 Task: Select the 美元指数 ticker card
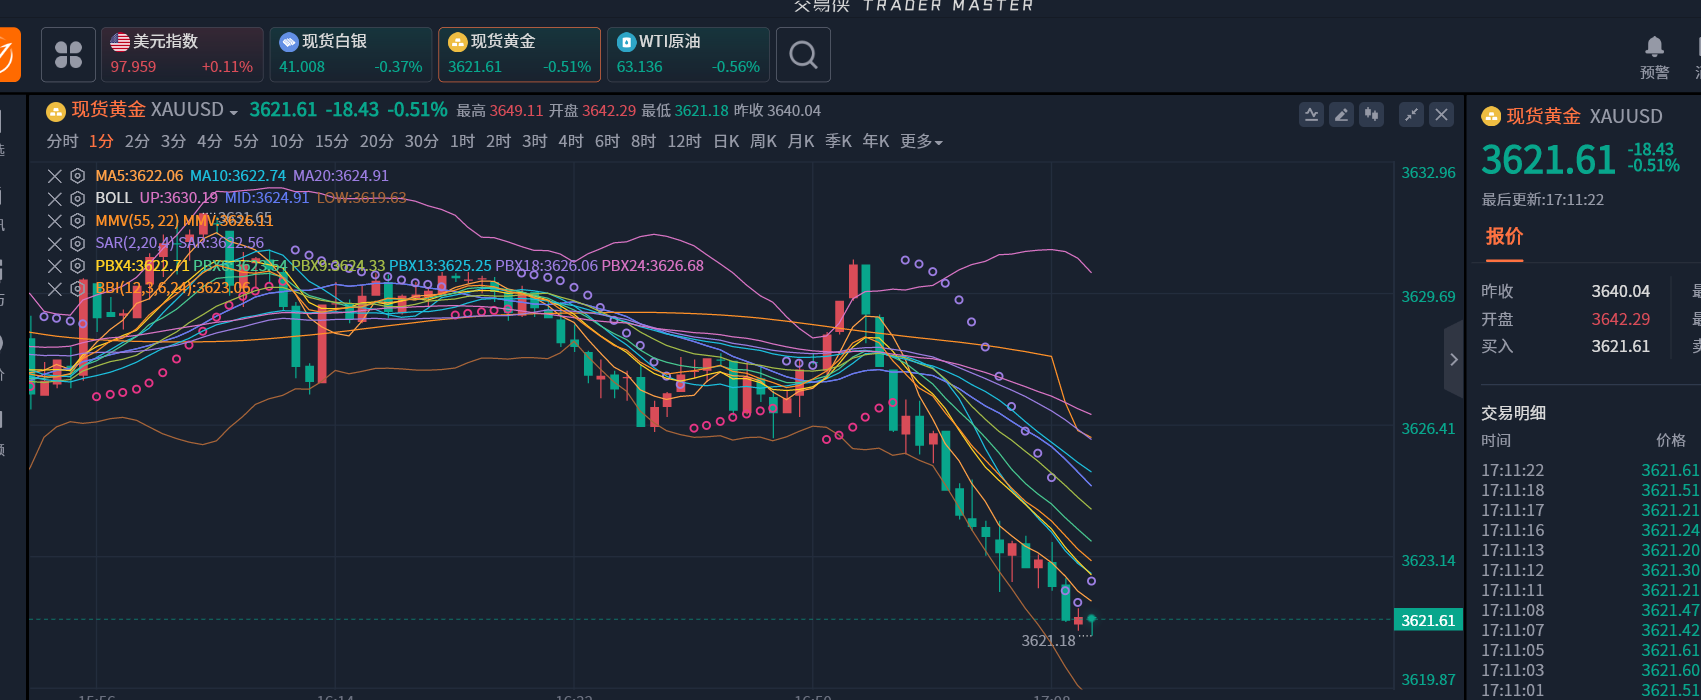[x=182, y=54]
